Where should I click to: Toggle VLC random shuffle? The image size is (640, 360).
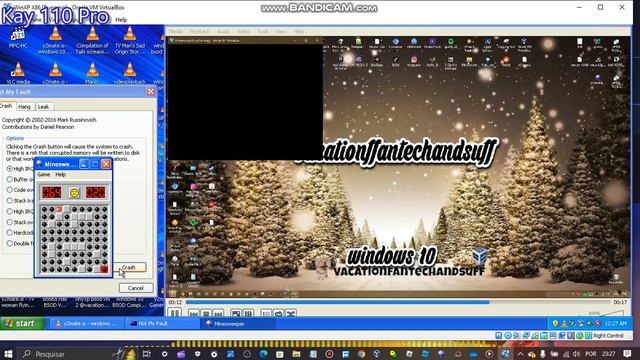tap(291, 314)
